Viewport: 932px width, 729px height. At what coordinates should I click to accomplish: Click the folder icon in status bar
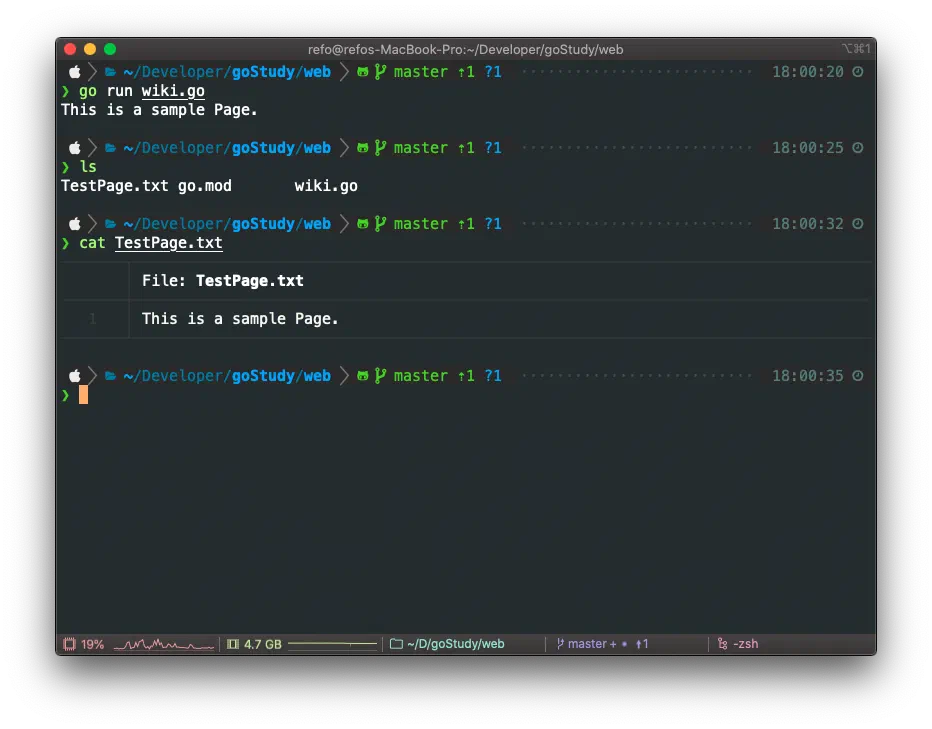click(x=396, y=644)
